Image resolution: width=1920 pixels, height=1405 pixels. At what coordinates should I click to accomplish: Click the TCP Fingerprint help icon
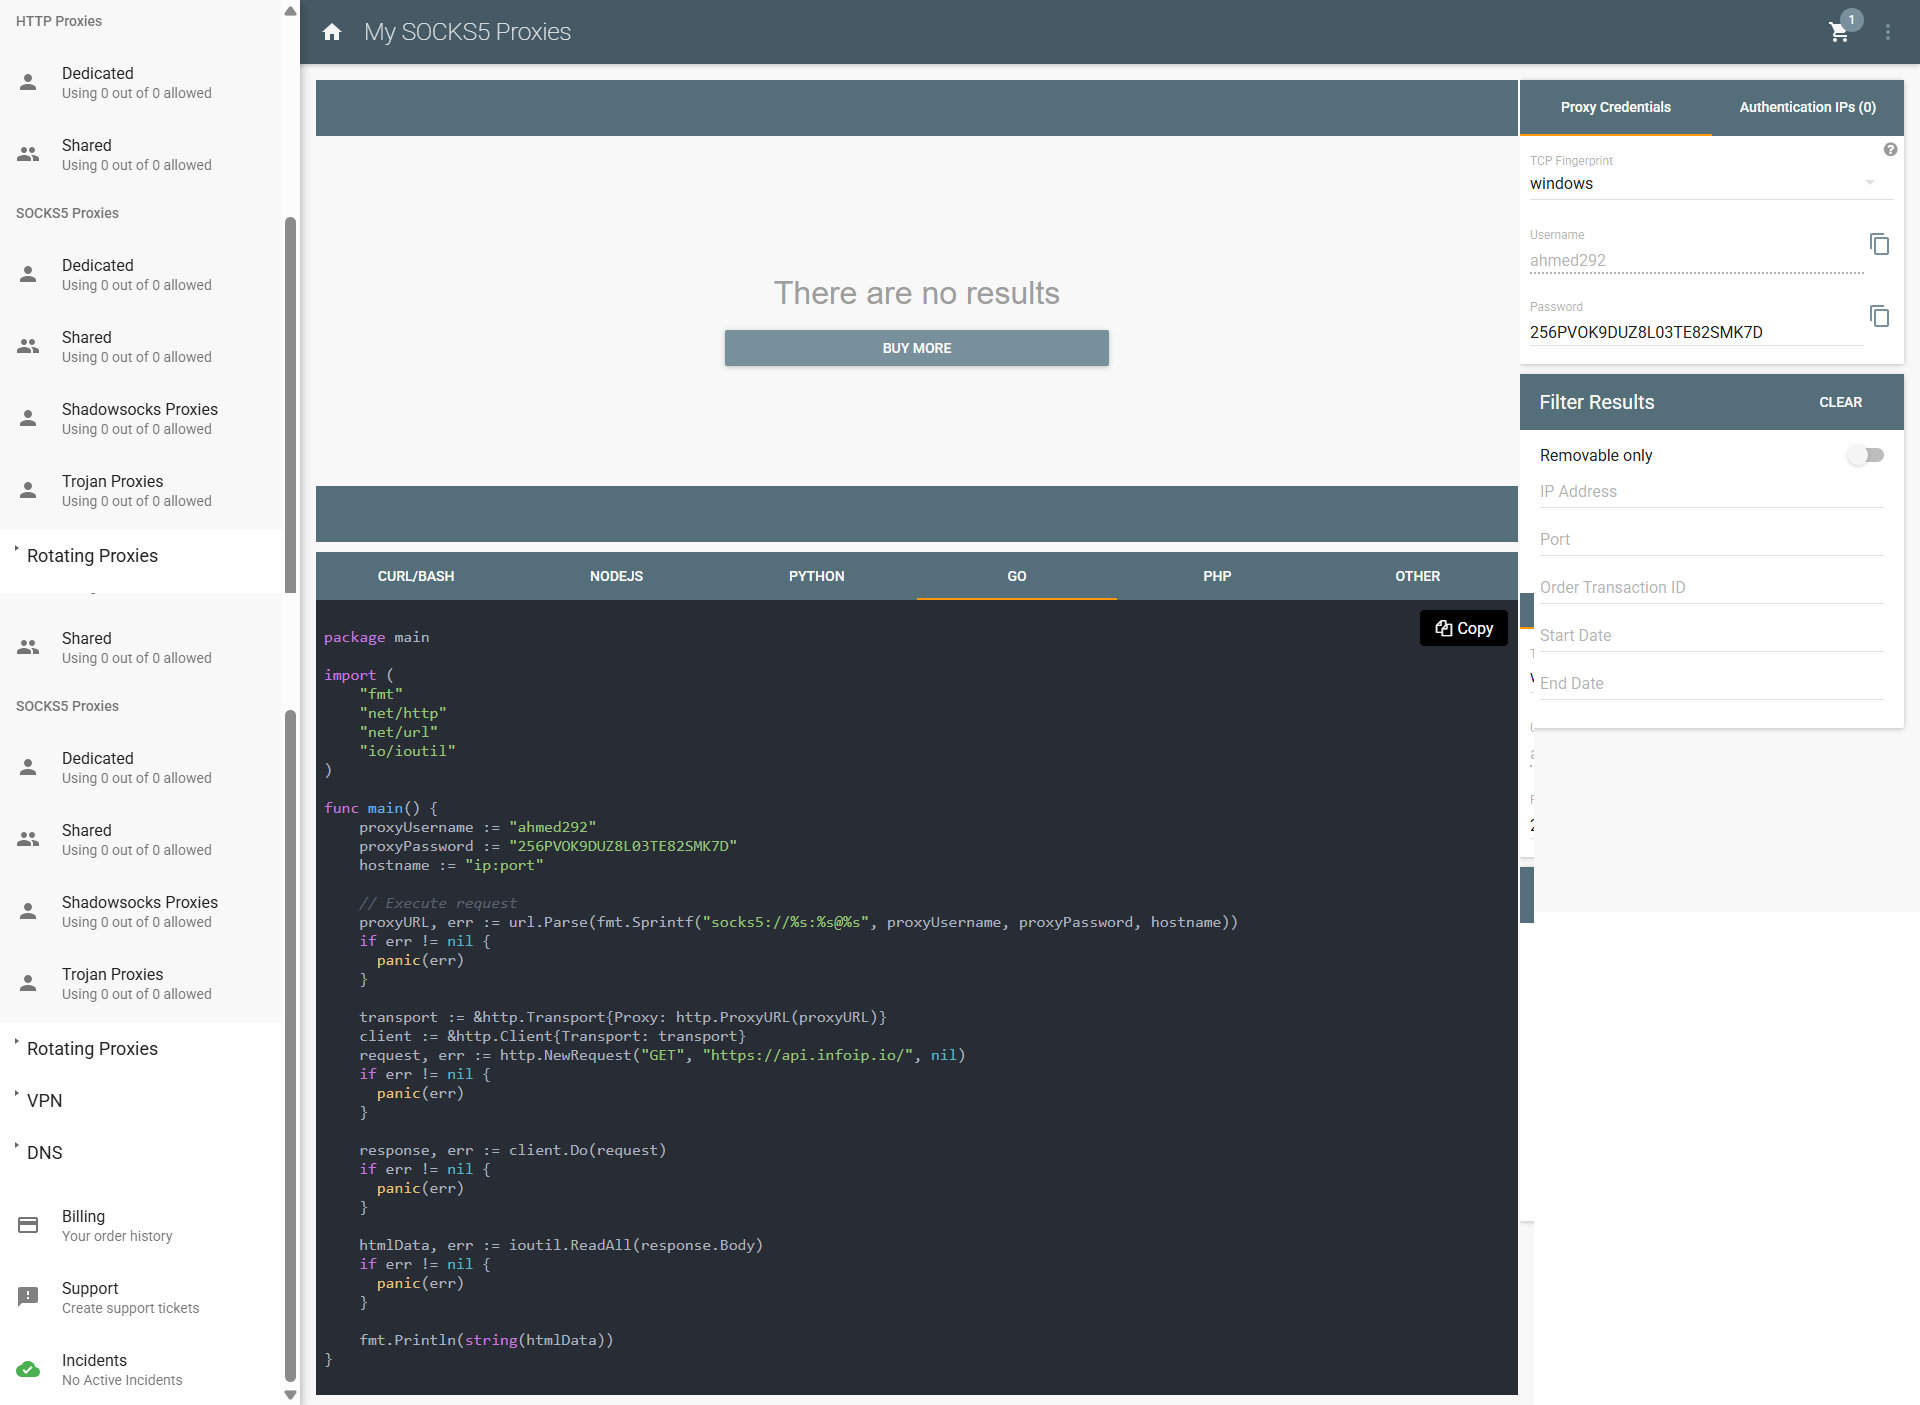click(1890, 150)
